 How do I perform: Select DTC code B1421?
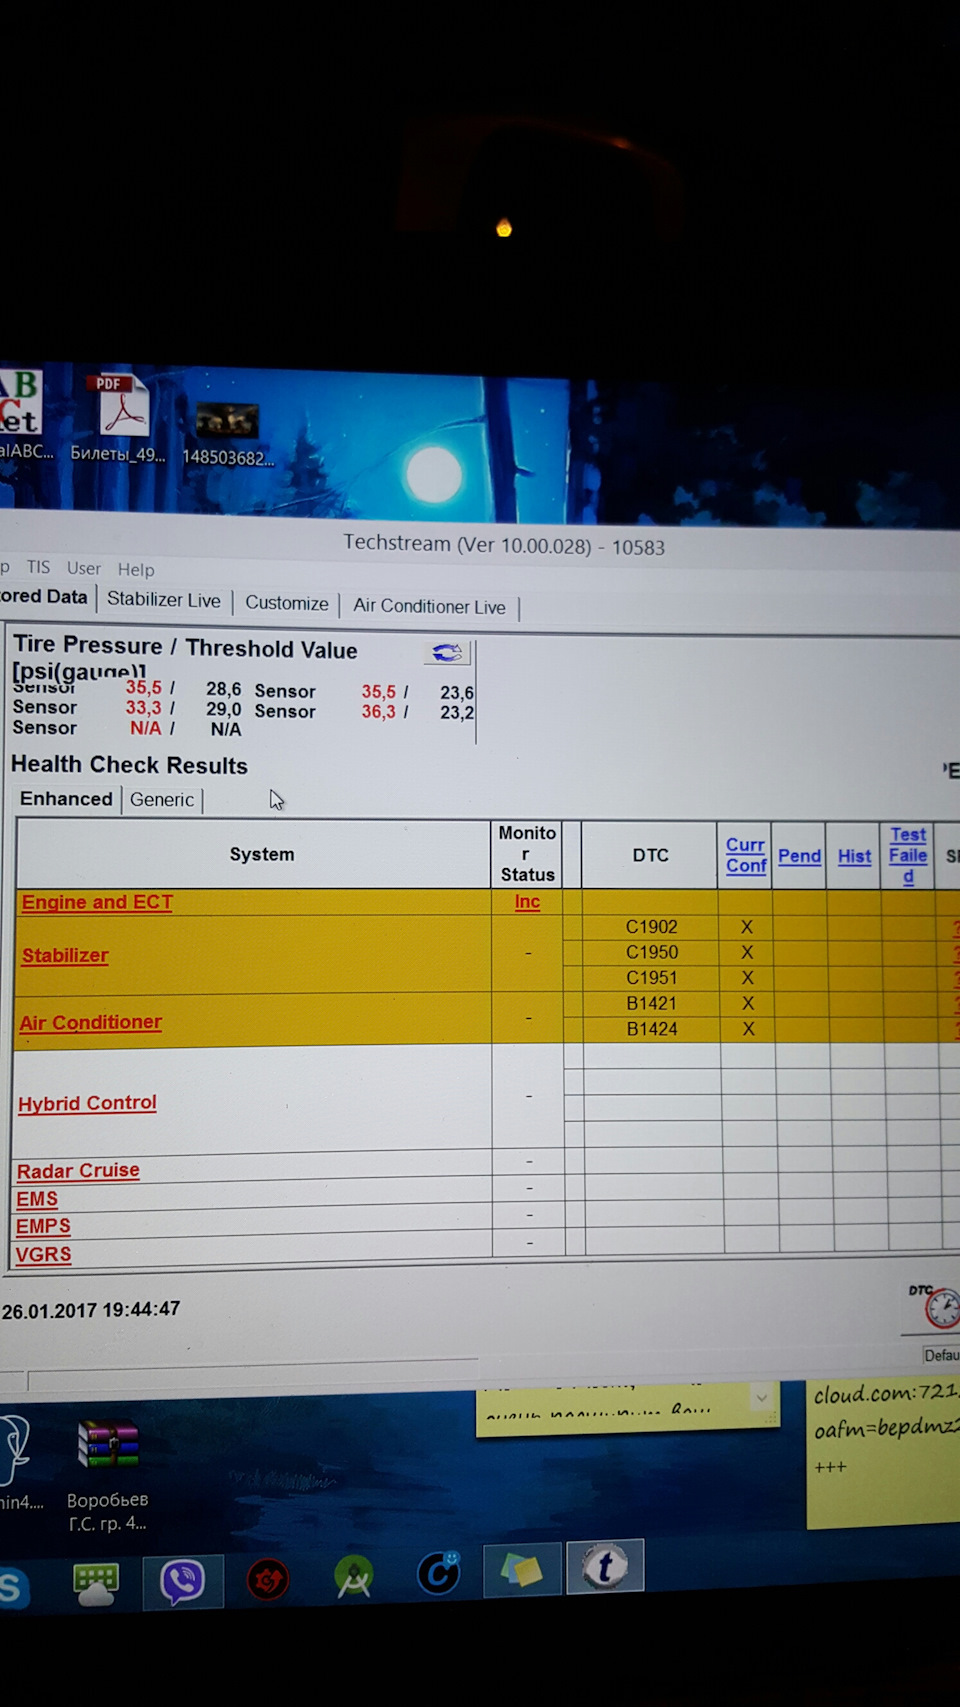click(x=651, y=1003)
